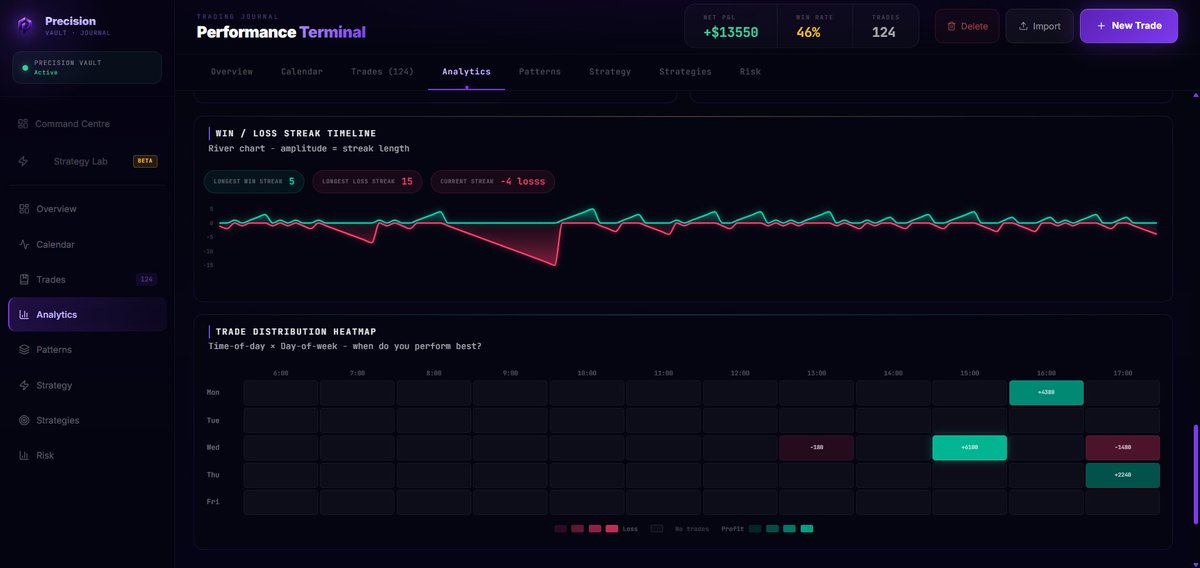The image size is (1200, 568).
Task: Click the Import button
Action: 1040,26
